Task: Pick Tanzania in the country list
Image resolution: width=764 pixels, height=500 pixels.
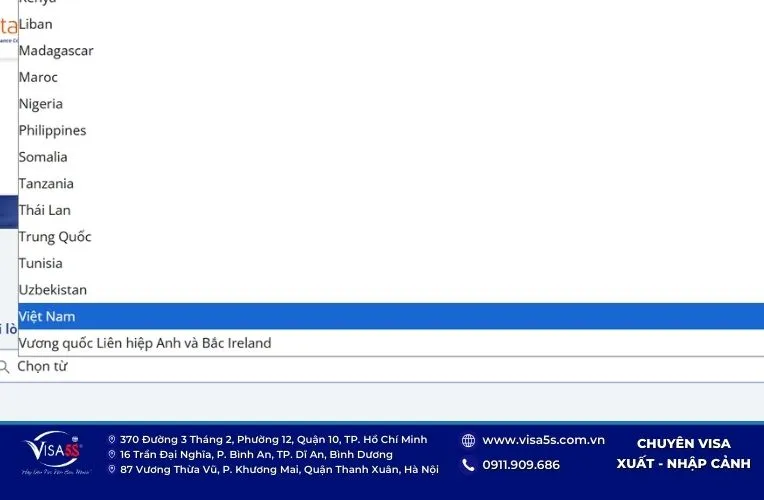Action: [391, 183]
